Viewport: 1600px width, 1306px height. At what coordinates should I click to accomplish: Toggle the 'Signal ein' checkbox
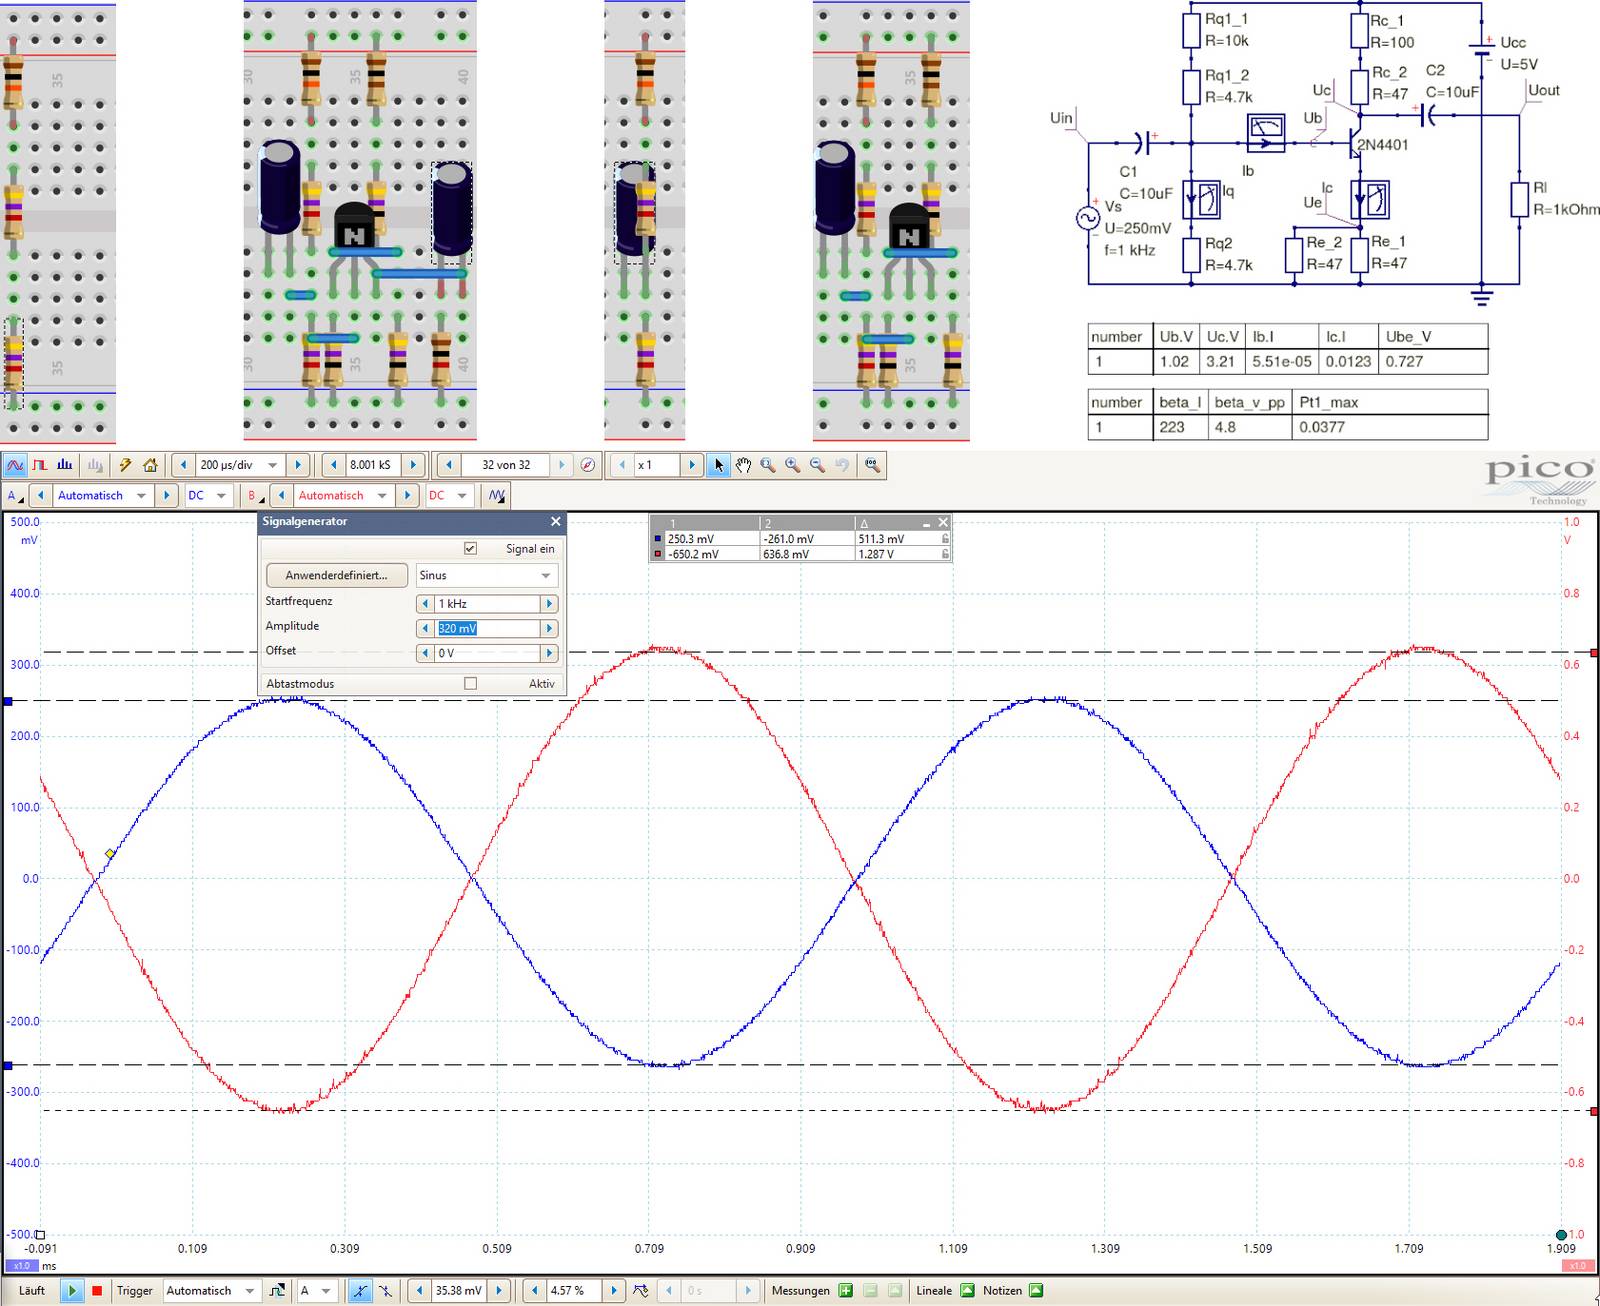tap(470, 549)
